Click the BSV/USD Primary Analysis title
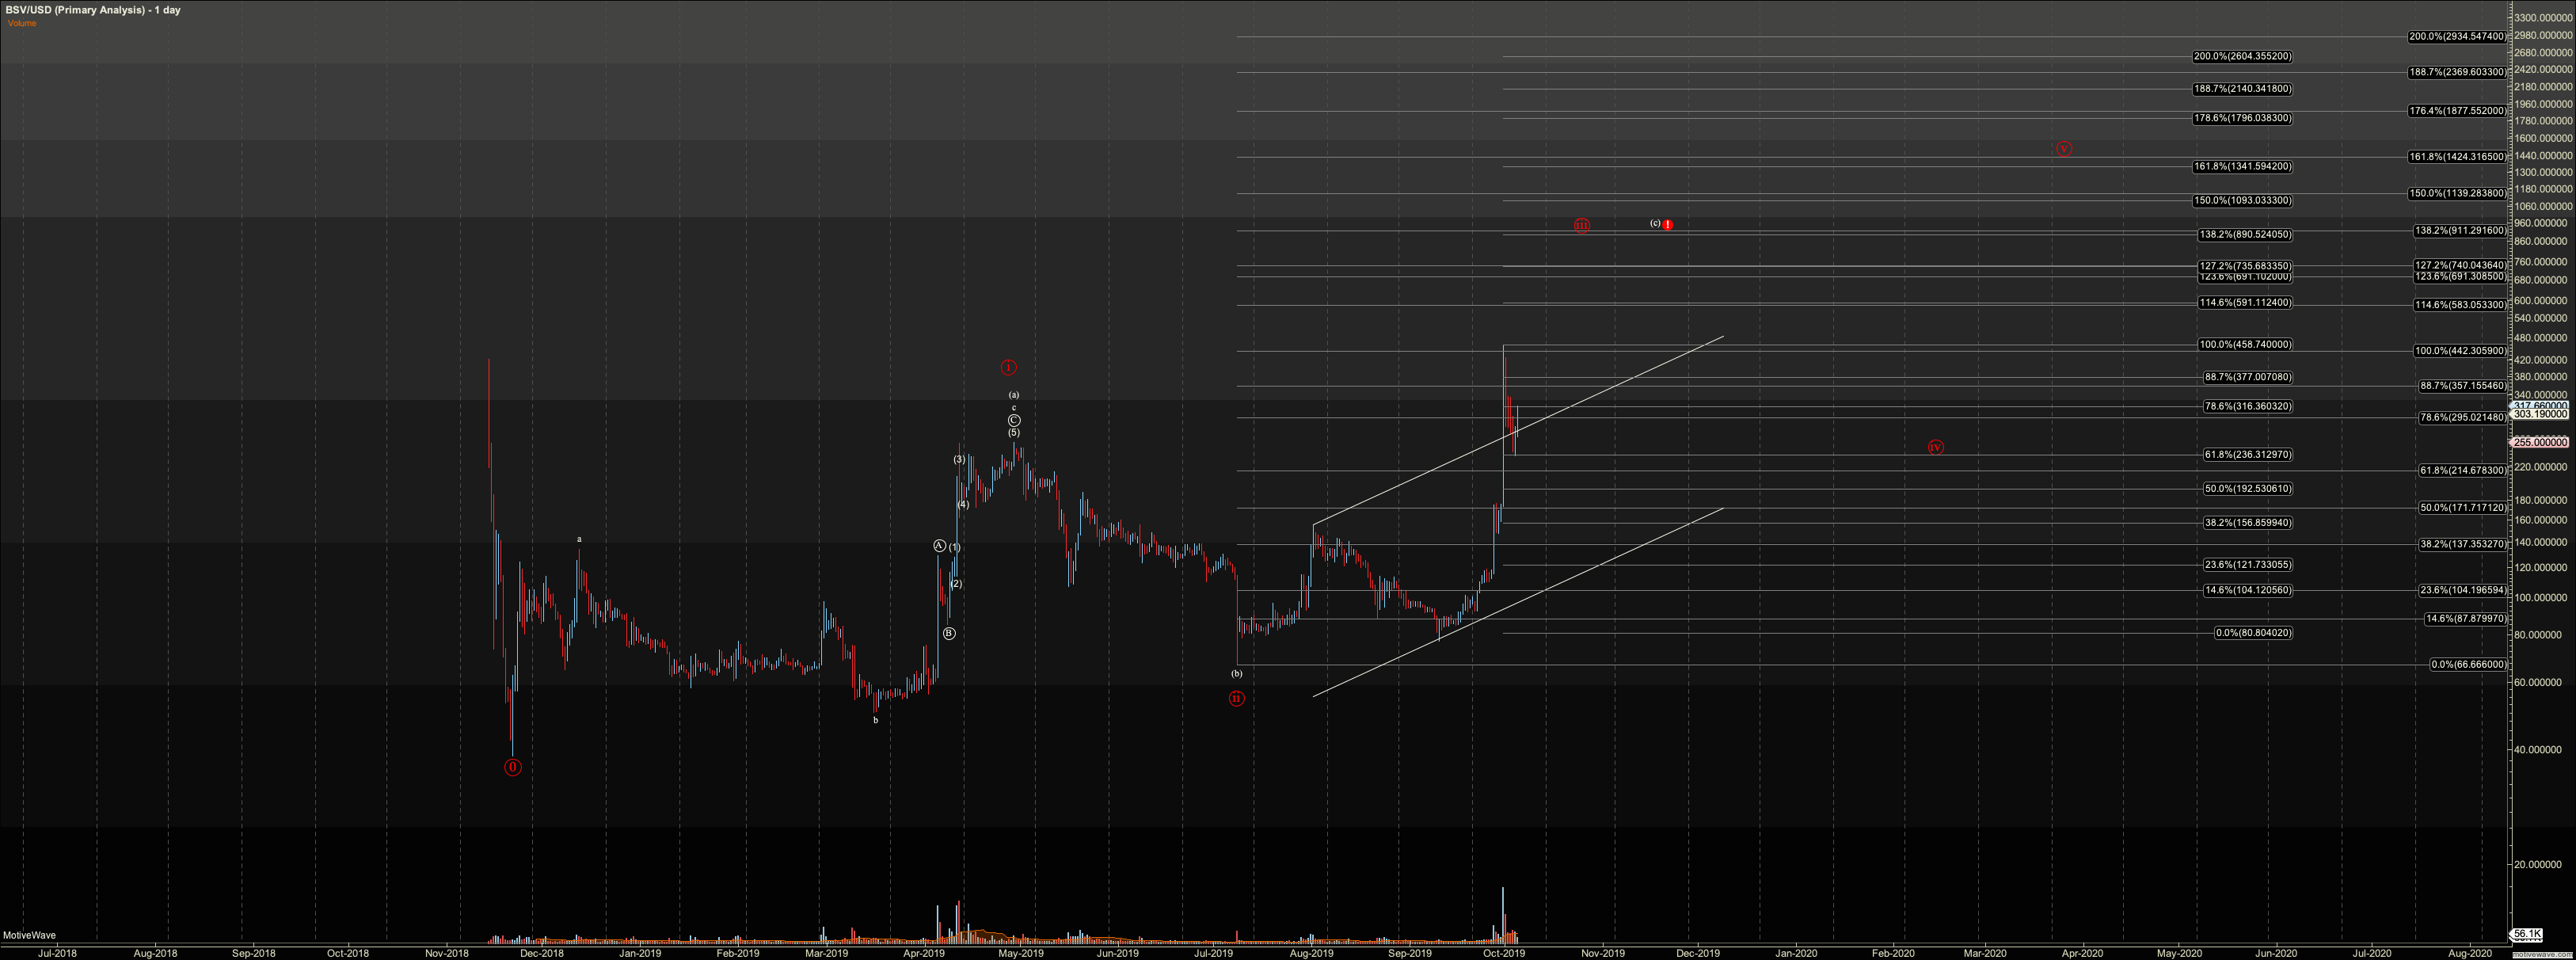2576x960 pixels. pyautogui.click(x=93, y=10)
